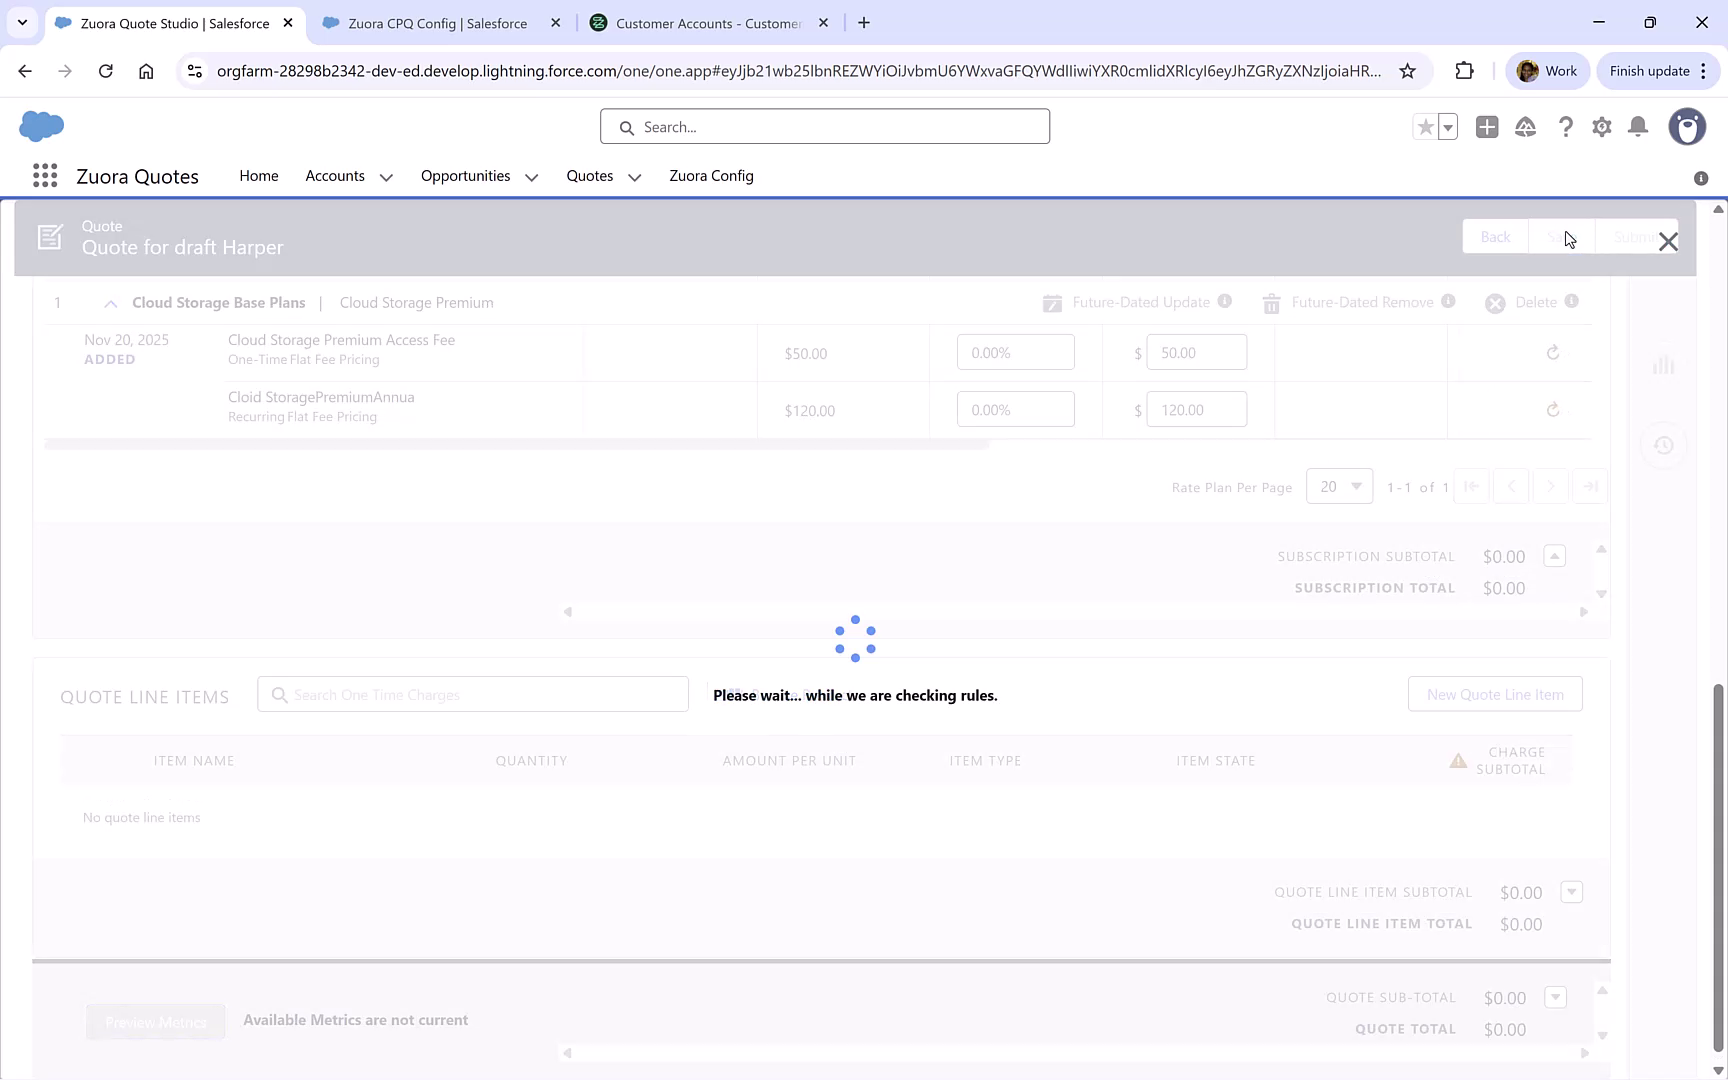Click the Back button in the quote header

[1495, 236]
